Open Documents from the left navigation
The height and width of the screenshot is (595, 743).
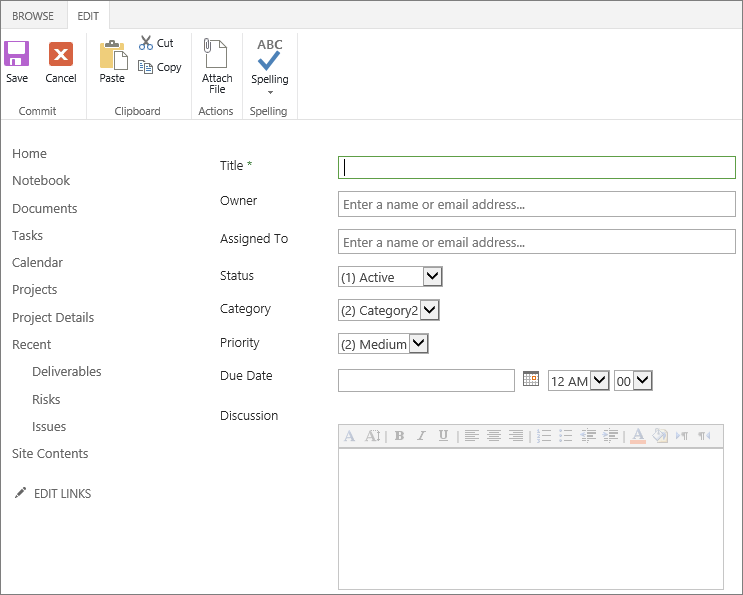pos(45,208)
